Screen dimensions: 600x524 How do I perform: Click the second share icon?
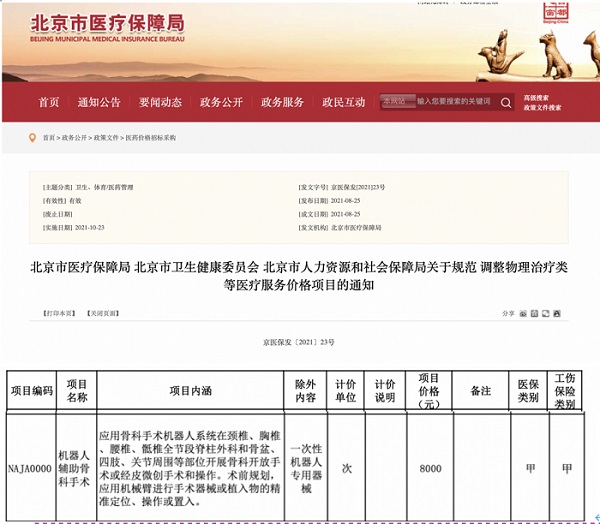(x=534, y=314)
